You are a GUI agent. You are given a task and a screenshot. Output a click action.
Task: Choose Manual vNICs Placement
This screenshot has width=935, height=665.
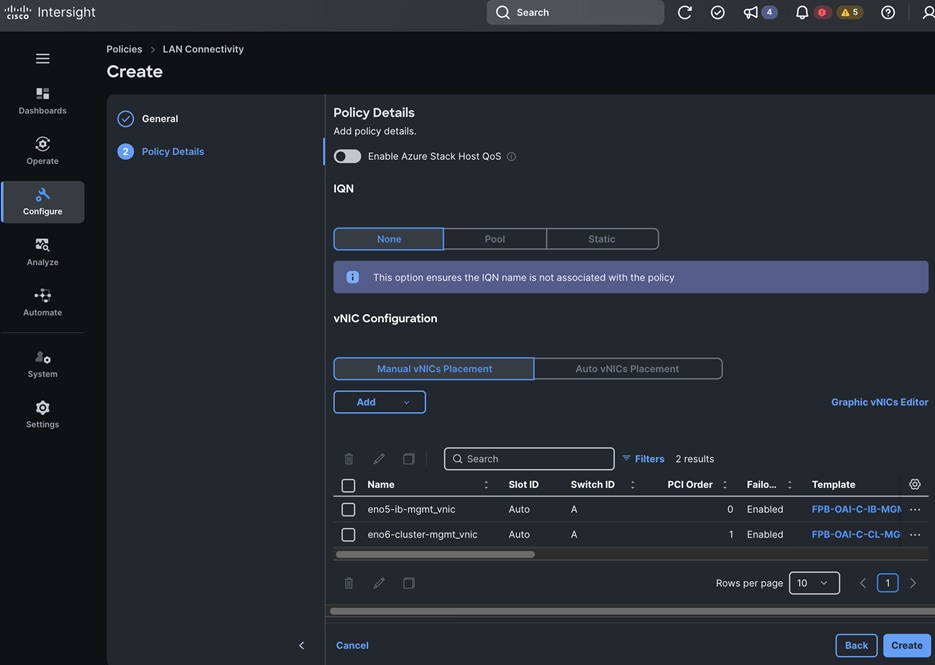coord(434,369)
